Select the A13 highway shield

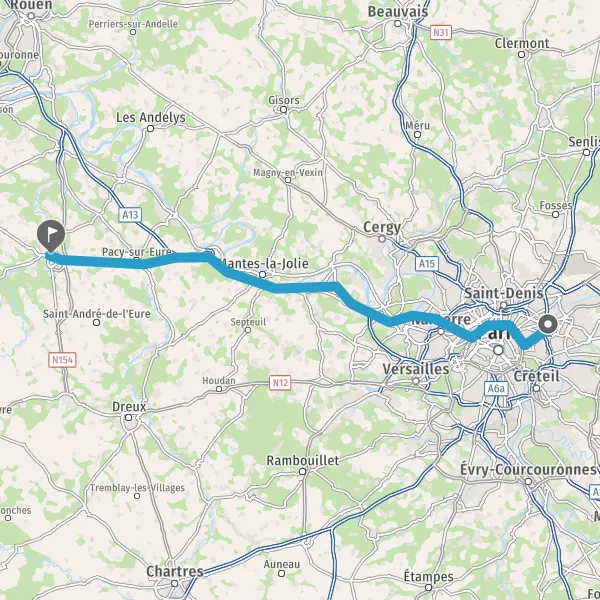click(130, 215)
